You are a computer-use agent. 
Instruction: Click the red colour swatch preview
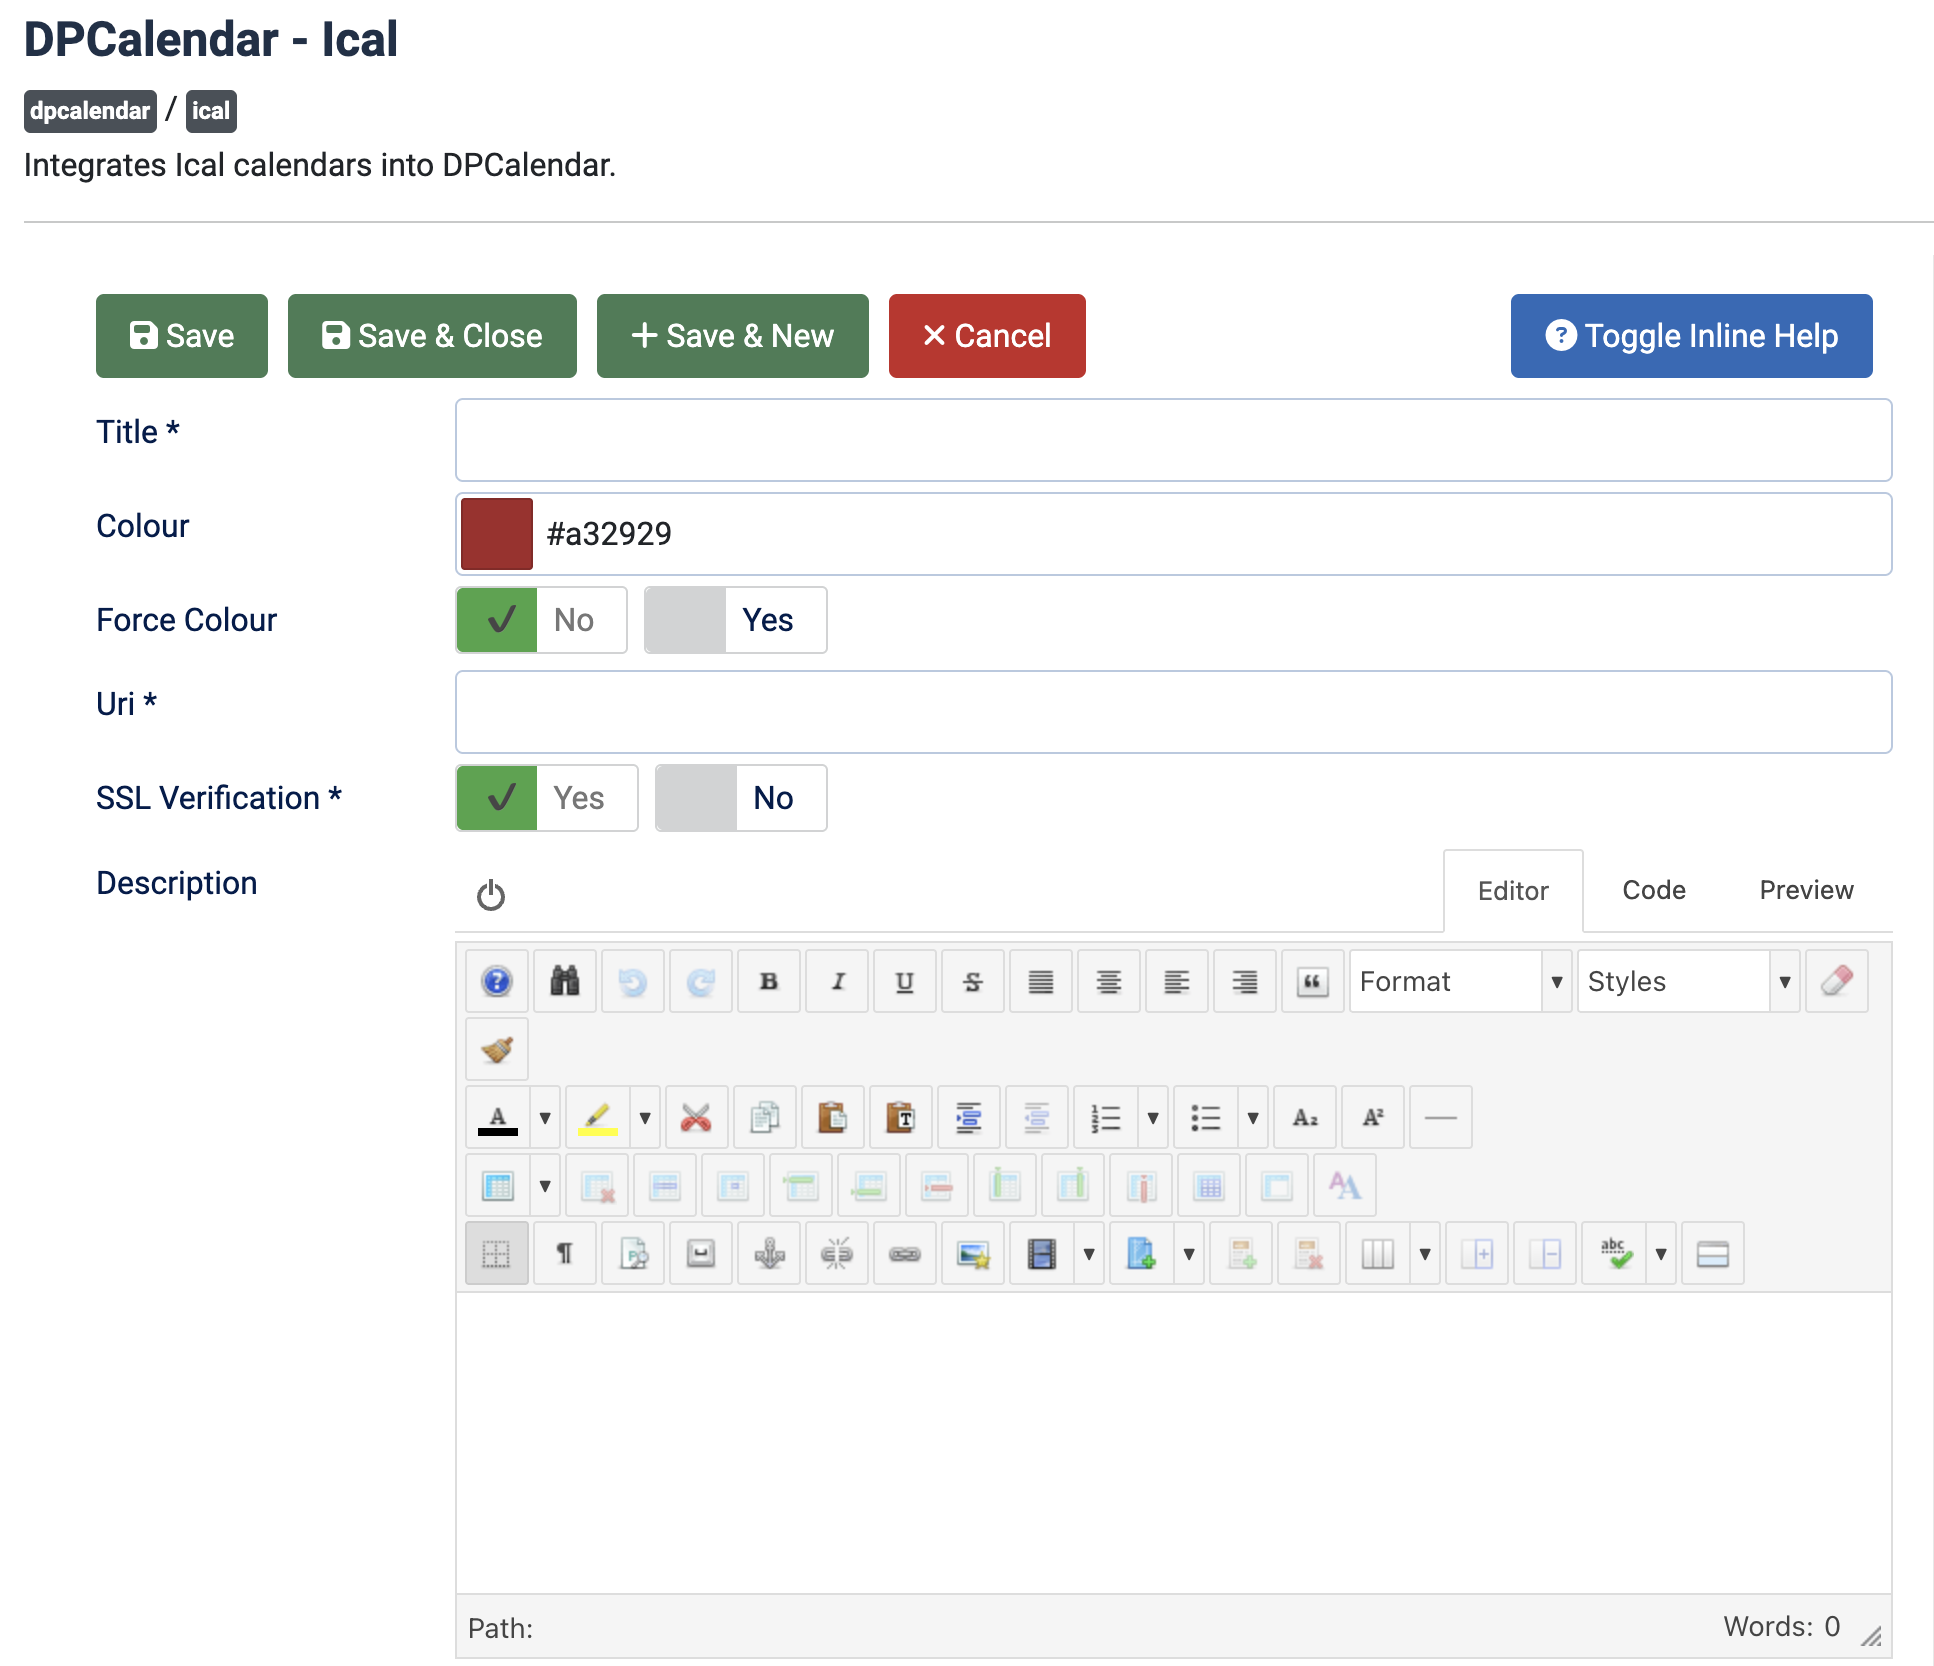point(497,534)
